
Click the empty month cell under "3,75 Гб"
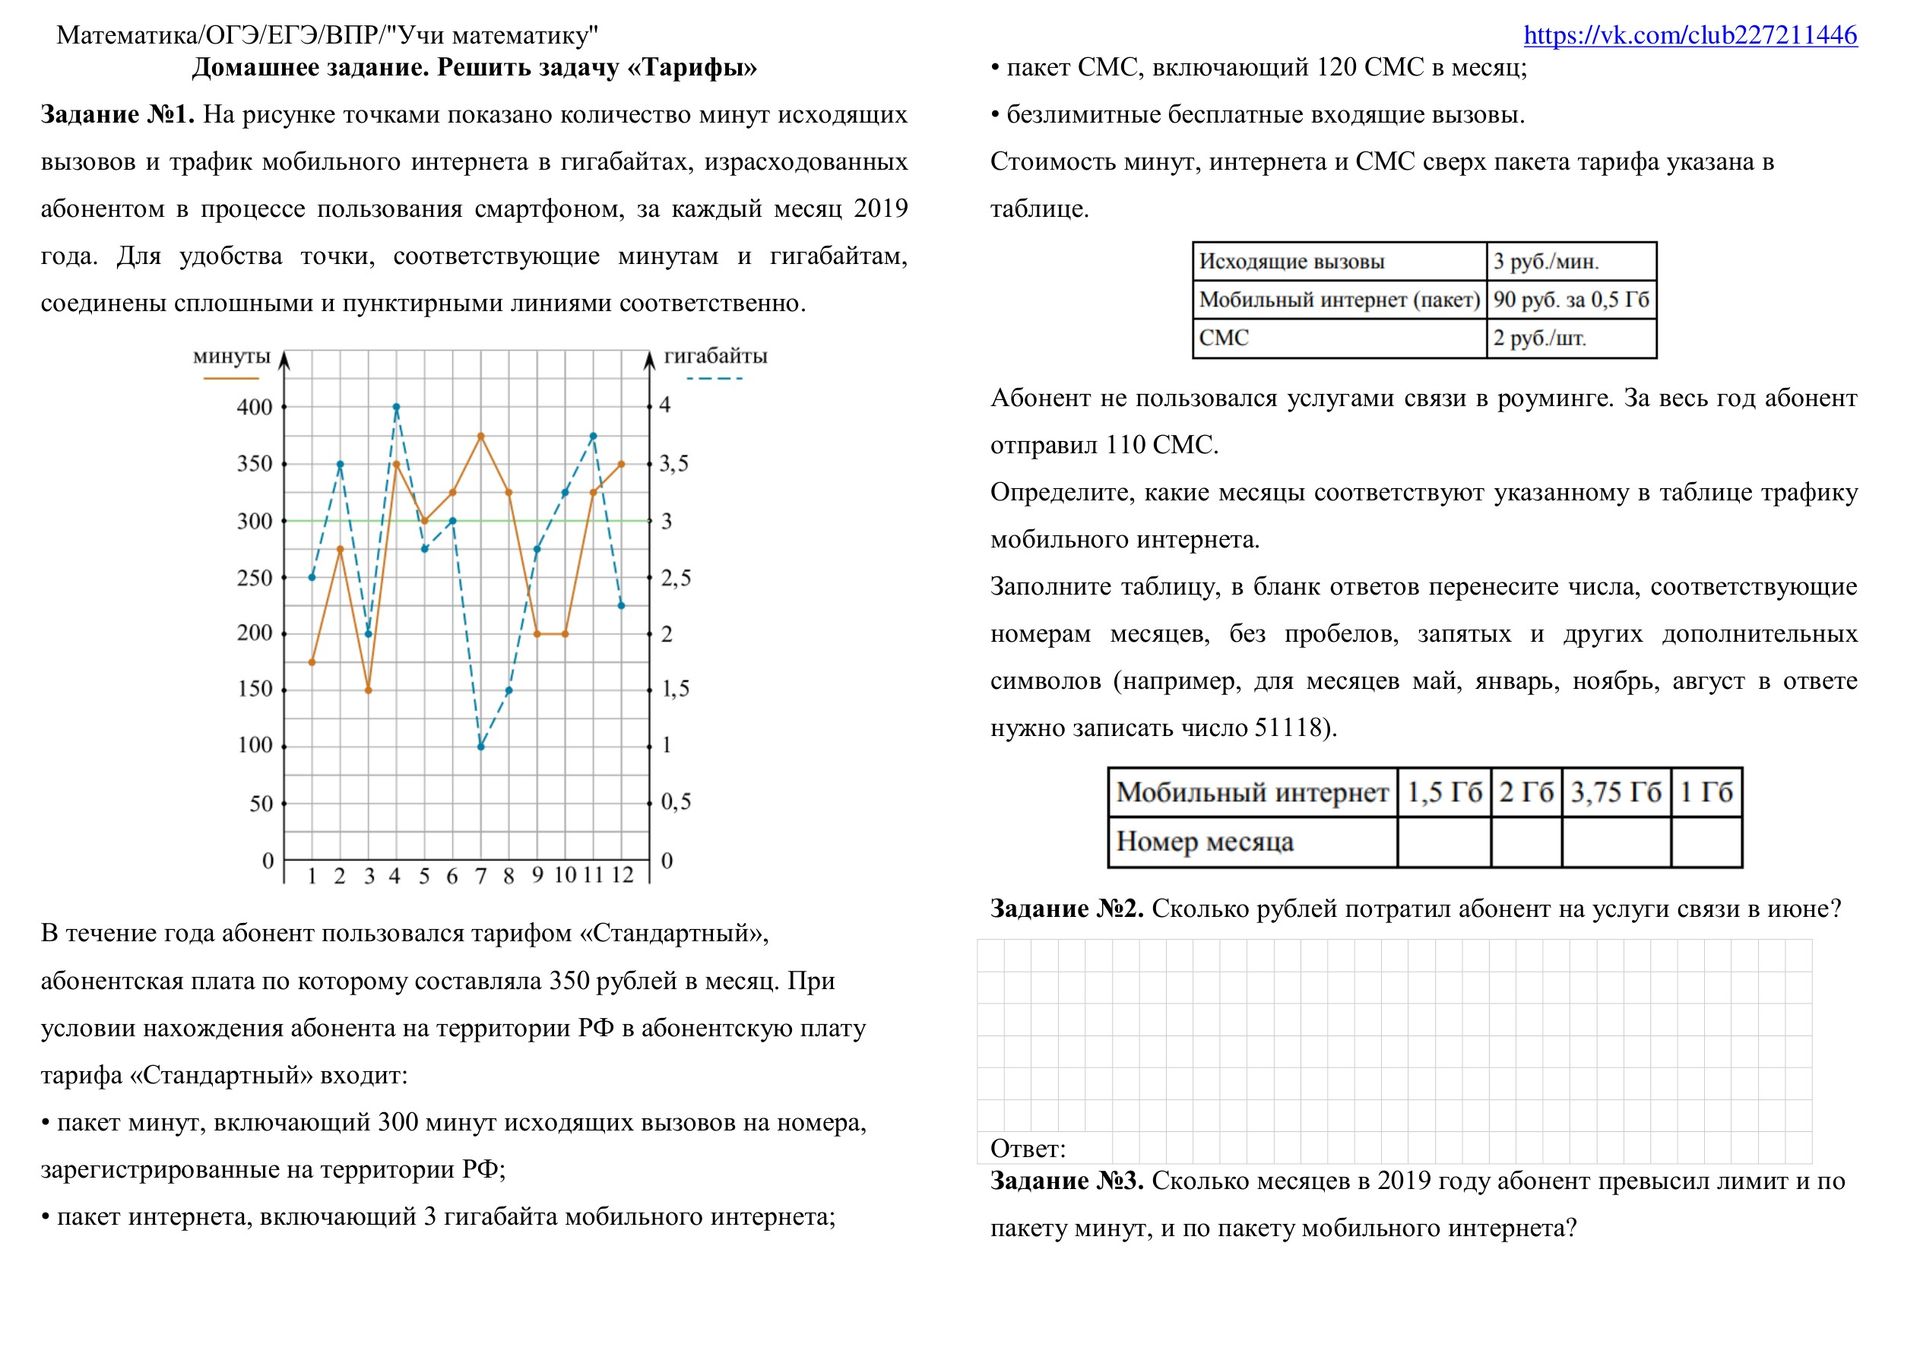click(1616, 842)
